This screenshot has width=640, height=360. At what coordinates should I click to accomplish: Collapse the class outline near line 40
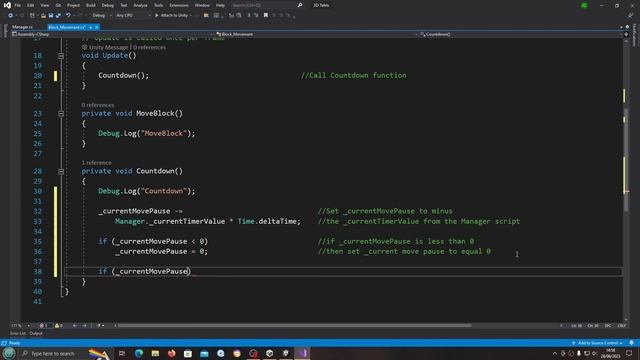coord(63,291)
